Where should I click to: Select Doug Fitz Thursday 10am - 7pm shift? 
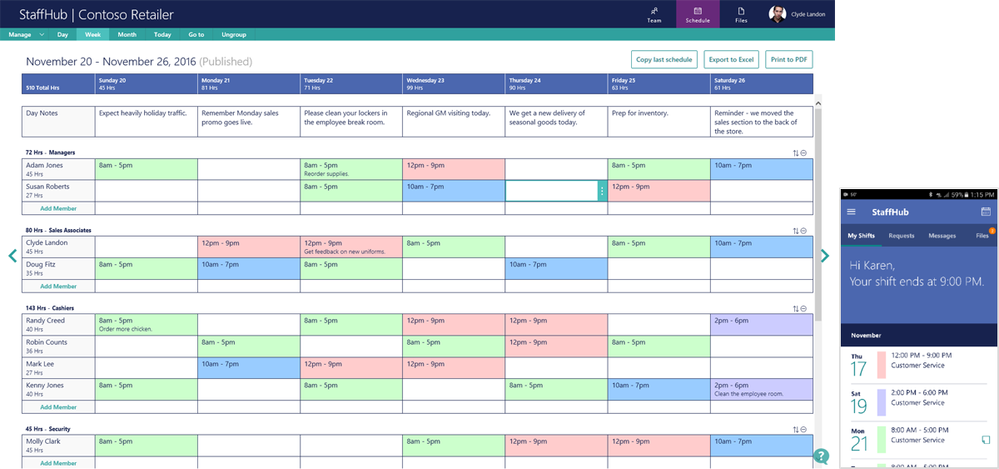point(556,268)
